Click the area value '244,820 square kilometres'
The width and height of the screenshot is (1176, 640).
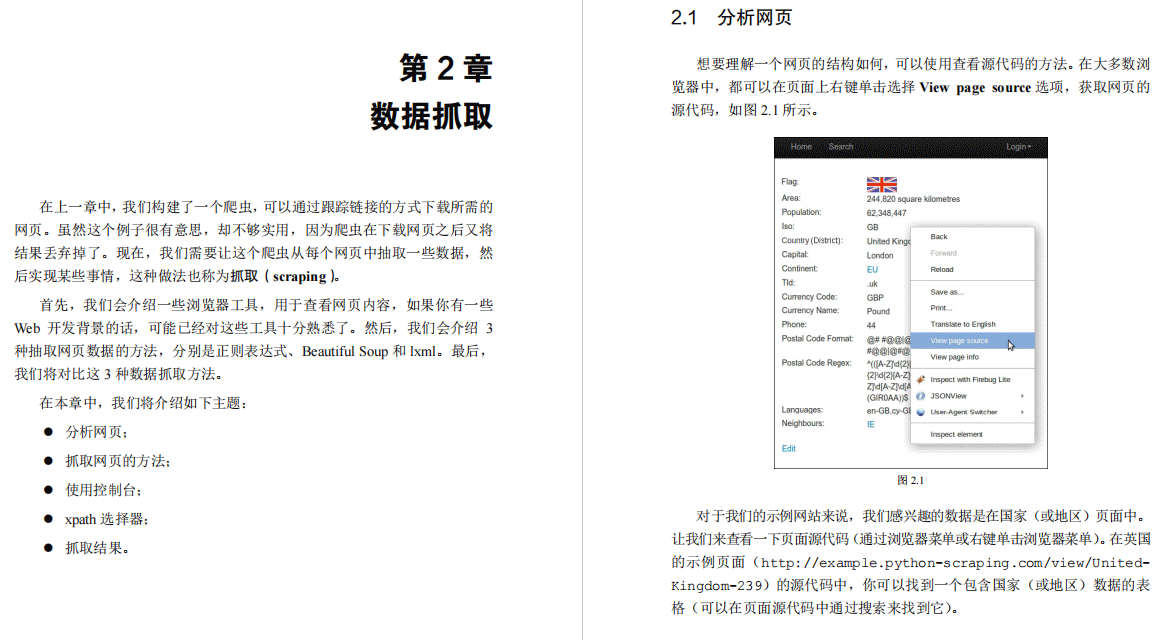914,200
